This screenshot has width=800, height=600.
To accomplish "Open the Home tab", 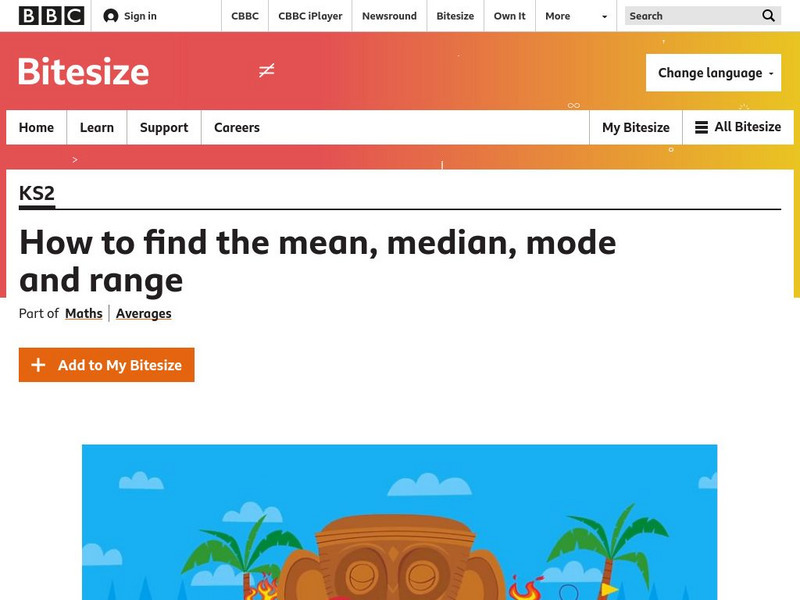I will [36, 127].
